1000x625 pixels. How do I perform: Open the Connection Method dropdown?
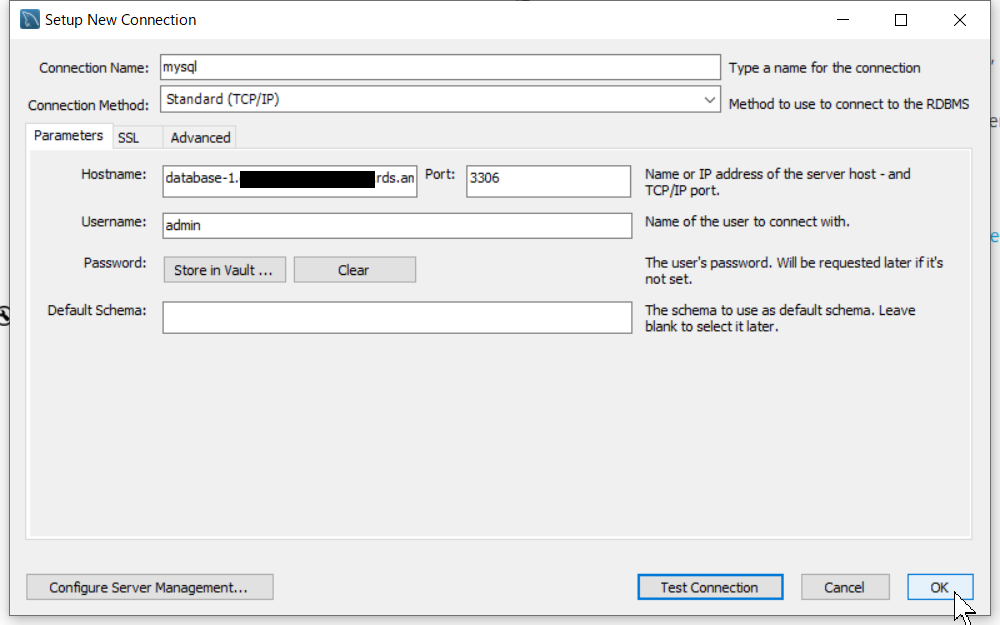[x=440, y=99]
